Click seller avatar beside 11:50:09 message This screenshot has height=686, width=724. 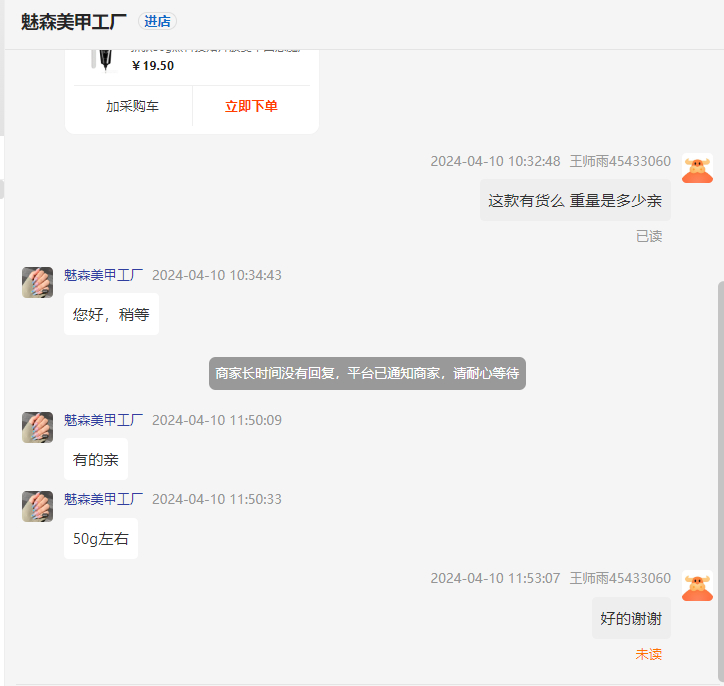(37, 427)
